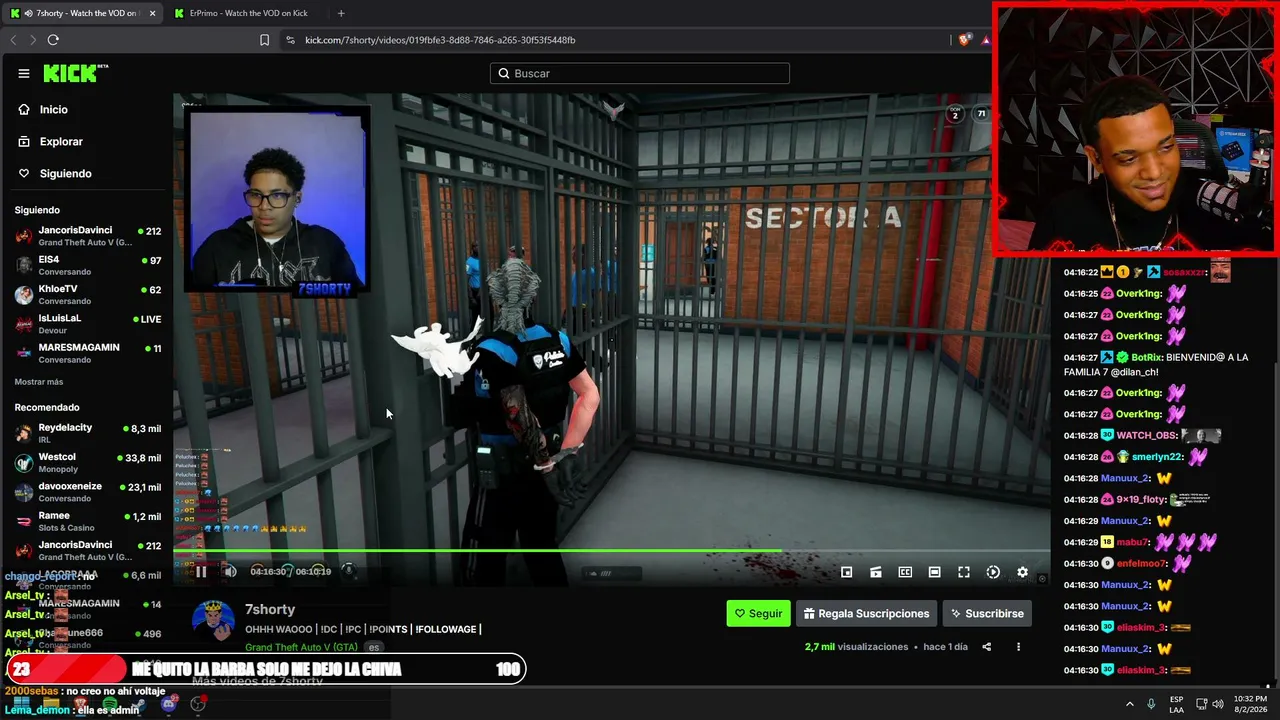Open the MARESMAGAMIN channel under Siguiendo
Image resolution: width=1280 pixels, height=720 pixels.
(86, 353)
